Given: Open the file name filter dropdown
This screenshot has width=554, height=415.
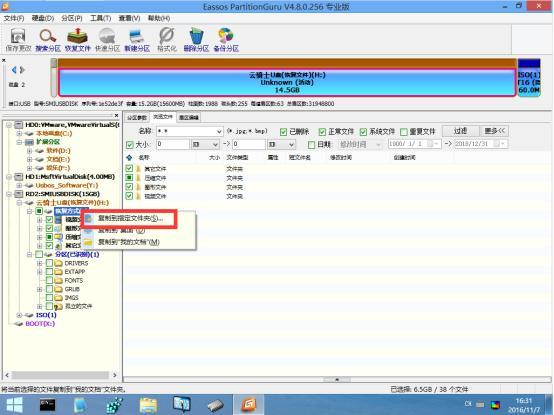Looking at the screenshot, I should (x=219, y=131).
